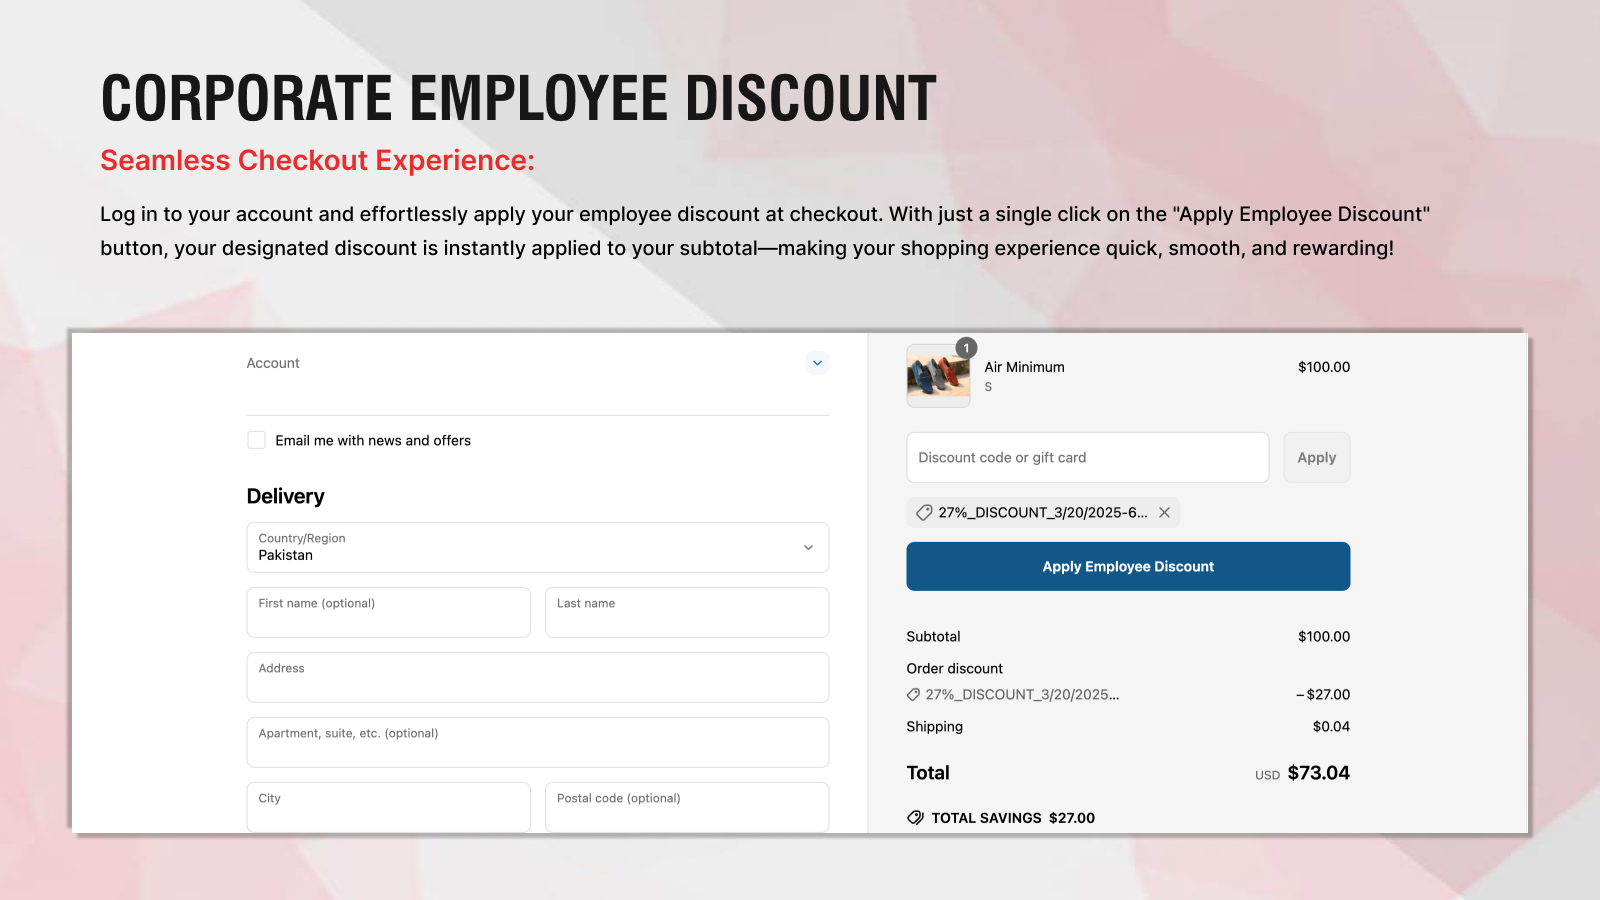Screen dimensions: 1600x900
Task: Click the Apply discount code button
Action: (x=1316, y=457)
